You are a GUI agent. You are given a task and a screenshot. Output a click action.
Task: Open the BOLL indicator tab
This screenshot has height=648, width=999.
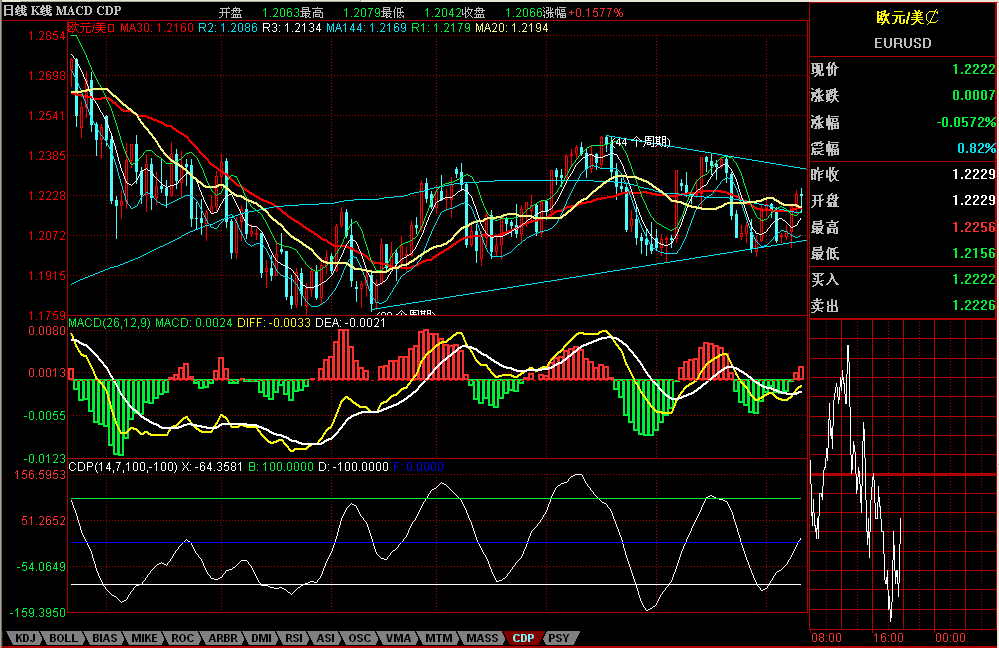pyautogui.click(x=63, y=638)
